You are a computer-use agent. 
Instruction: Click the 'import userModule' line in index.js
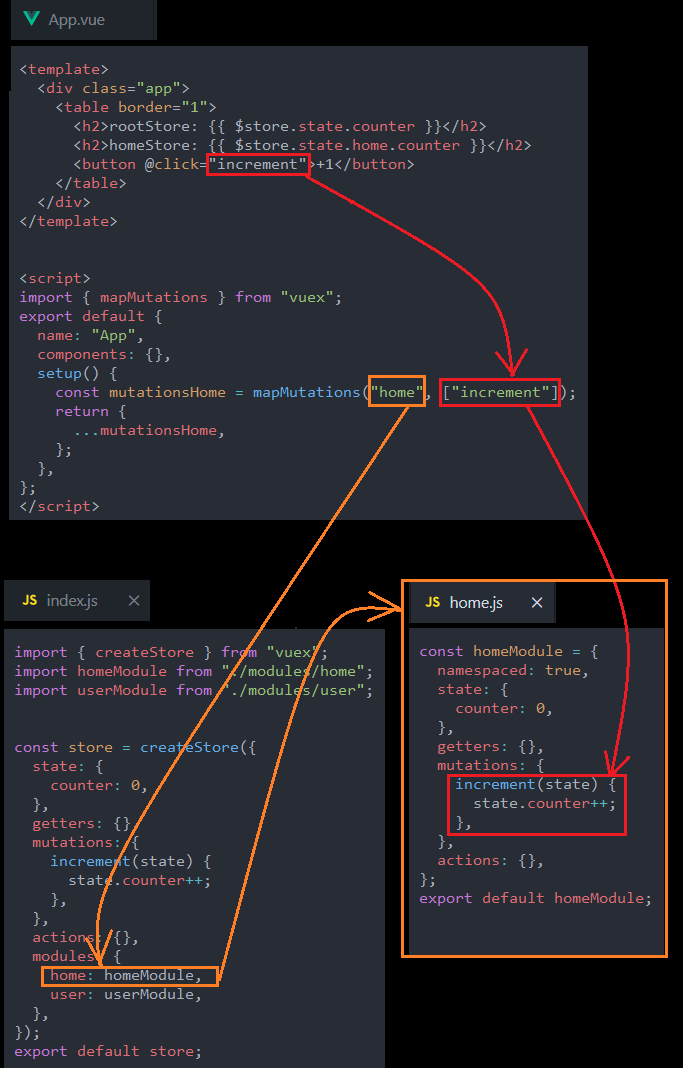pyautogui.click(x=193, y=690)
